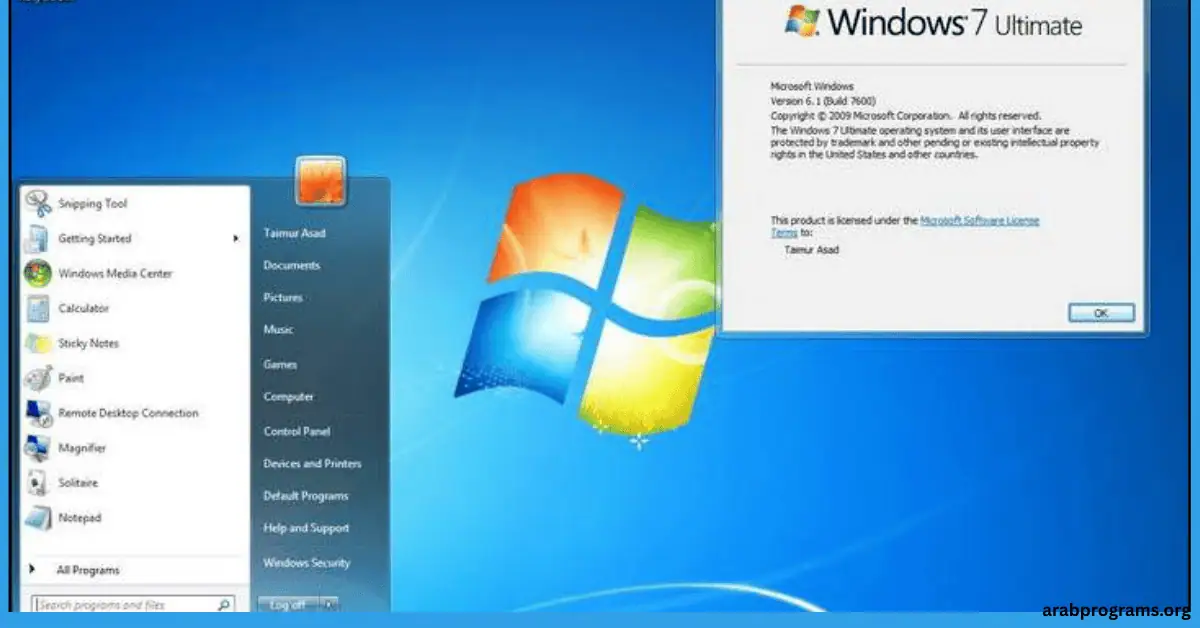Launch Notepad icon

38,518
